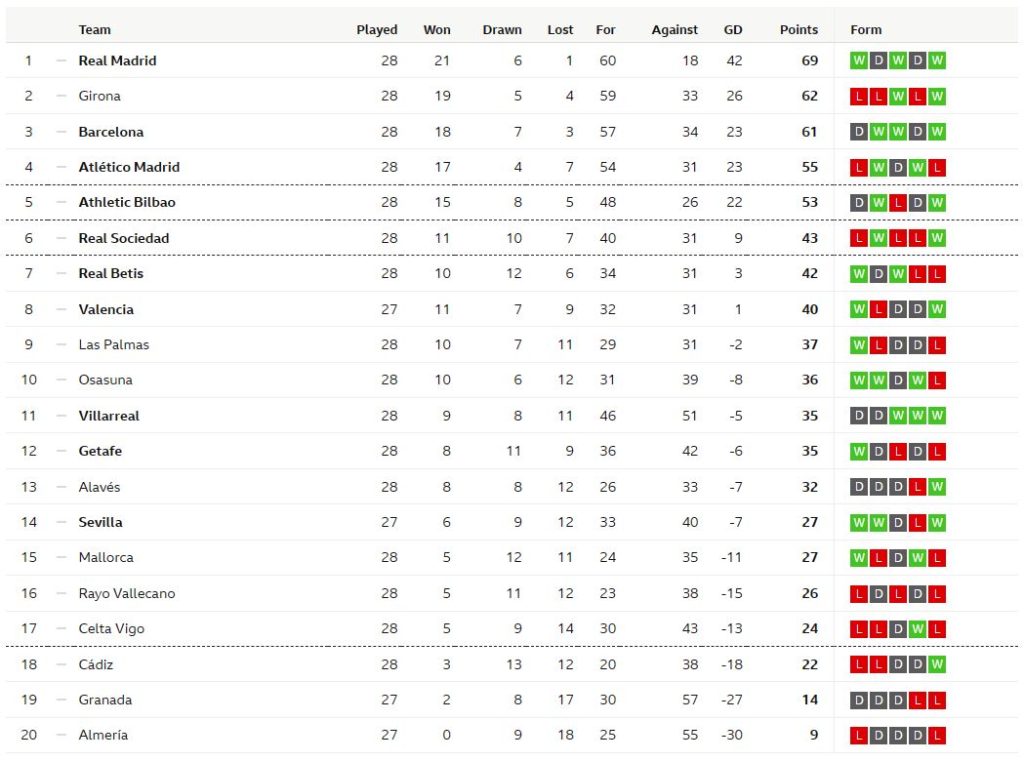Viewport: 1024px width, 761px height.
Task: Open the Barcelona team link
Action: pos(111,132)
